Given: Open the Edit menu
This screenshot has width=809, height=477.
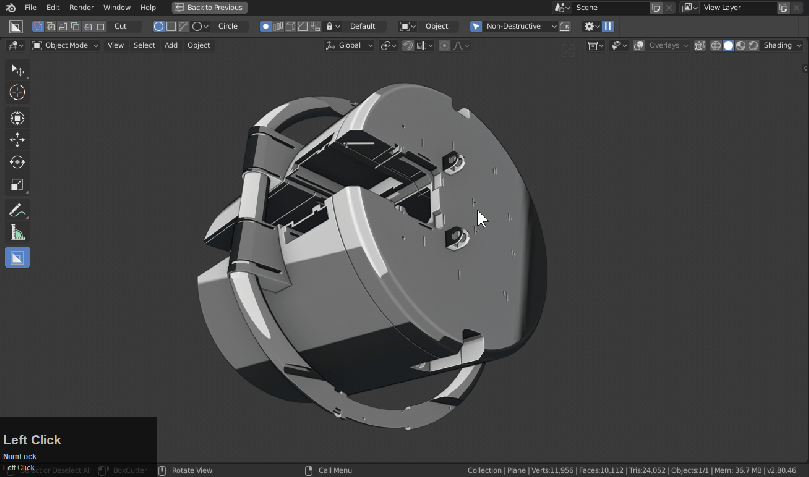Looking at the screenshot, I should pyautogui.click(x=52, y=7).
